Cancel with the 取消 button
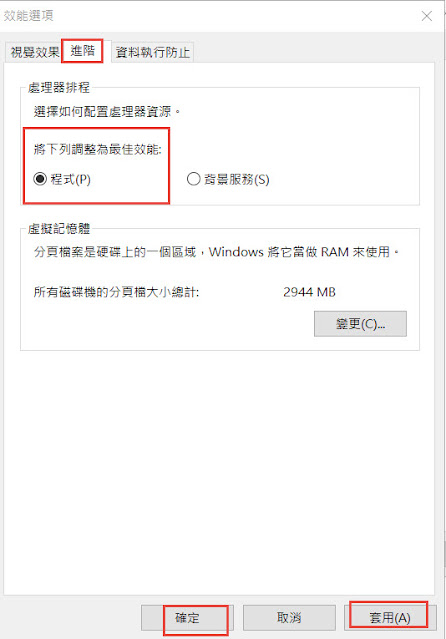 (x=289, y=618)
